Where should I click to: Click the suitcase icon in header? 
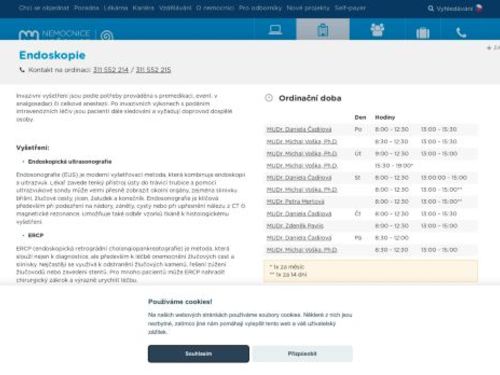click(x=423, y=33)
